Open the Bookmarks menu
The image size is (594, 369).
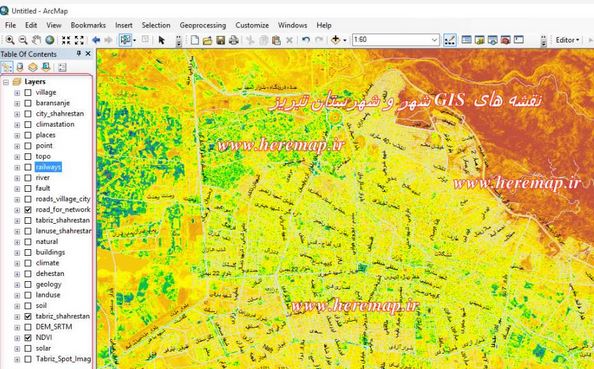(88, 25)
